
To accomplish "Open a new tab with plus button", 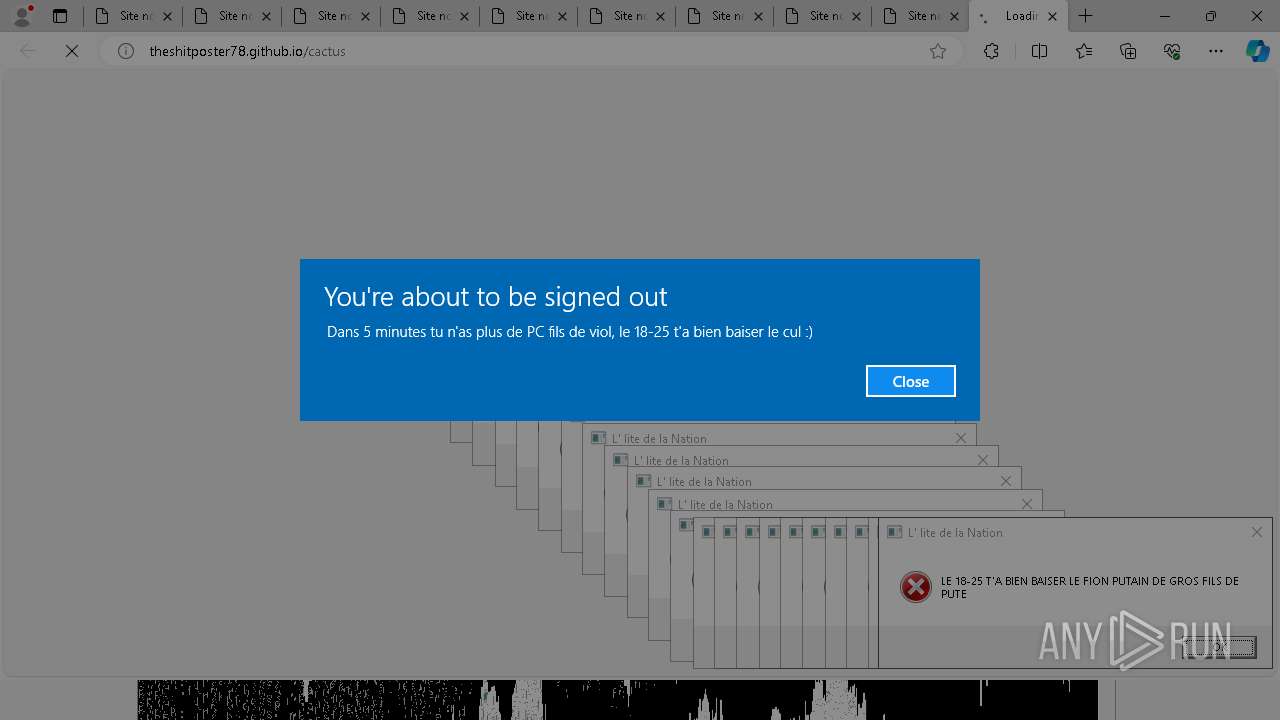I will [1085, 16].
